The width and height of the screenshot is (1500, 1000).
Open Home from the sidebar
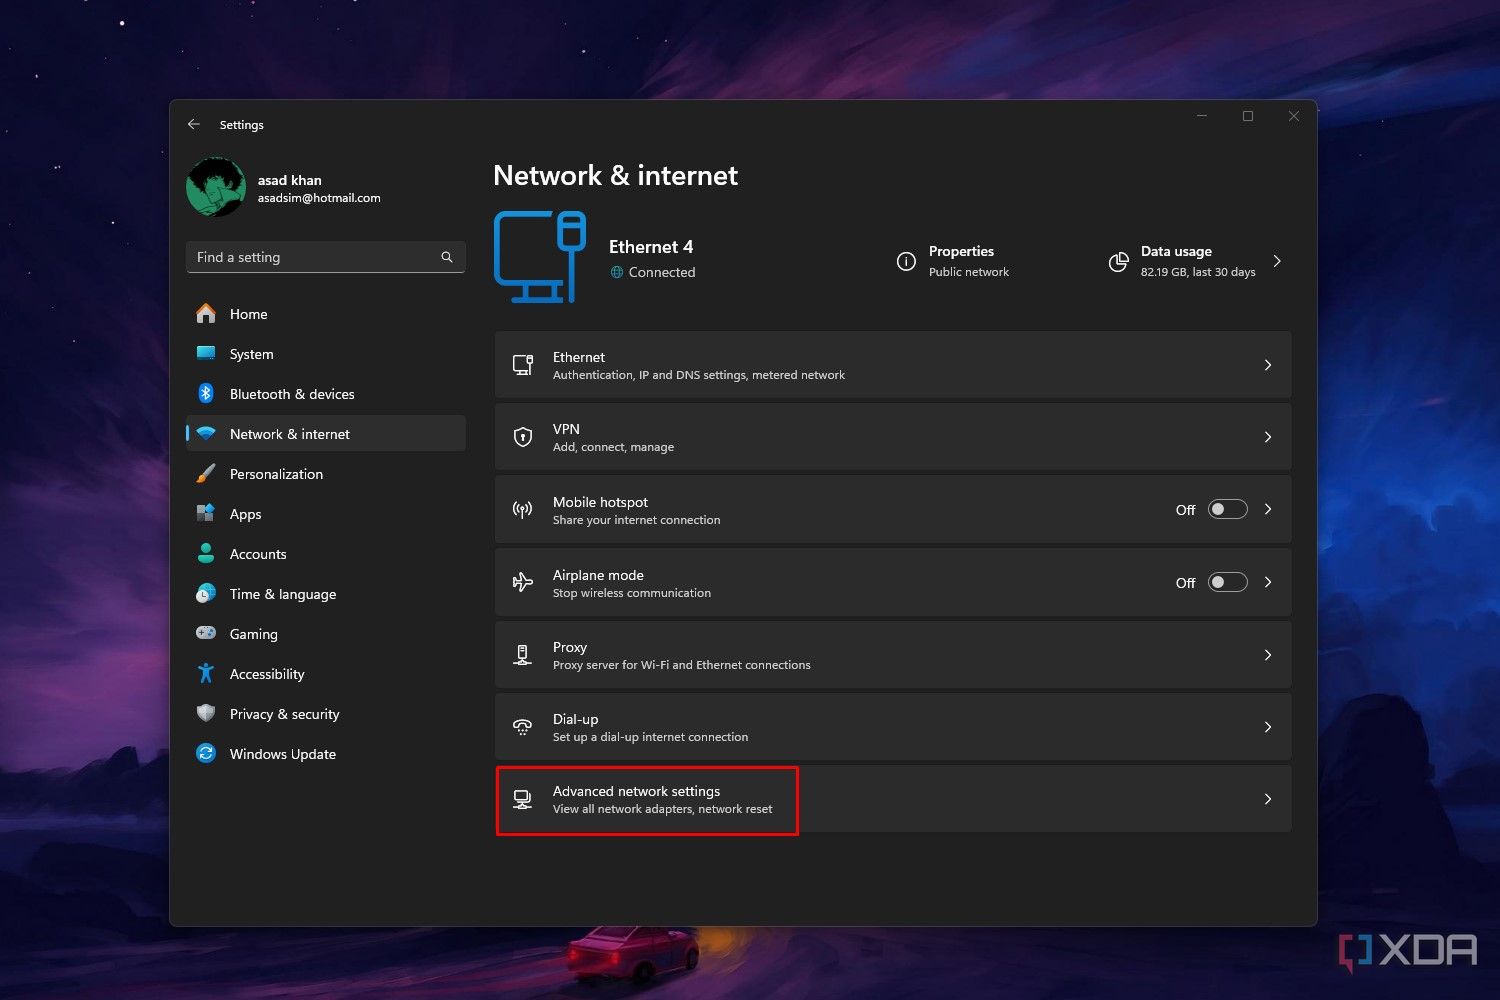(325, 314)
